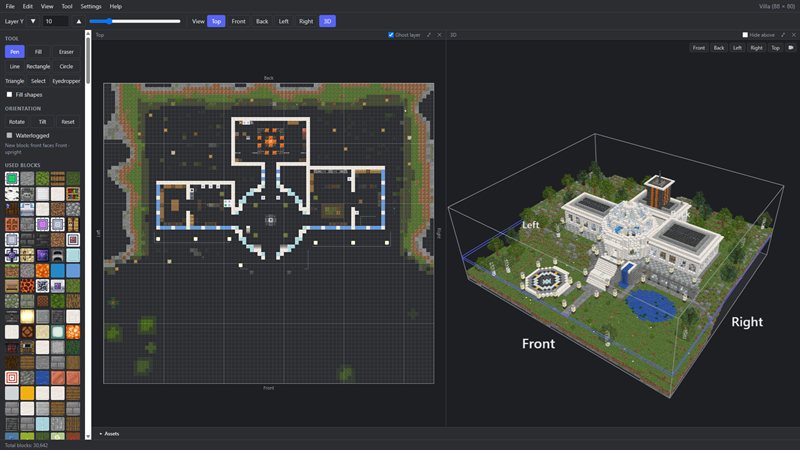Snap 3D camera to Front
Screen dimensions: 800x450
click(699, 47)
